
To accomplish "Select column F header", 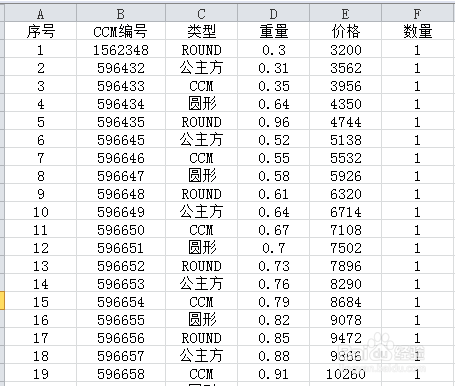I will tap(418, 14).
